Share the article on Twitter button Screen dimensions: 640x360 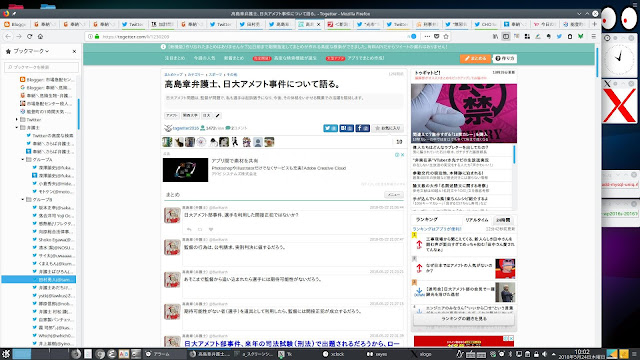pyautogui.click(x=330, y=128)
